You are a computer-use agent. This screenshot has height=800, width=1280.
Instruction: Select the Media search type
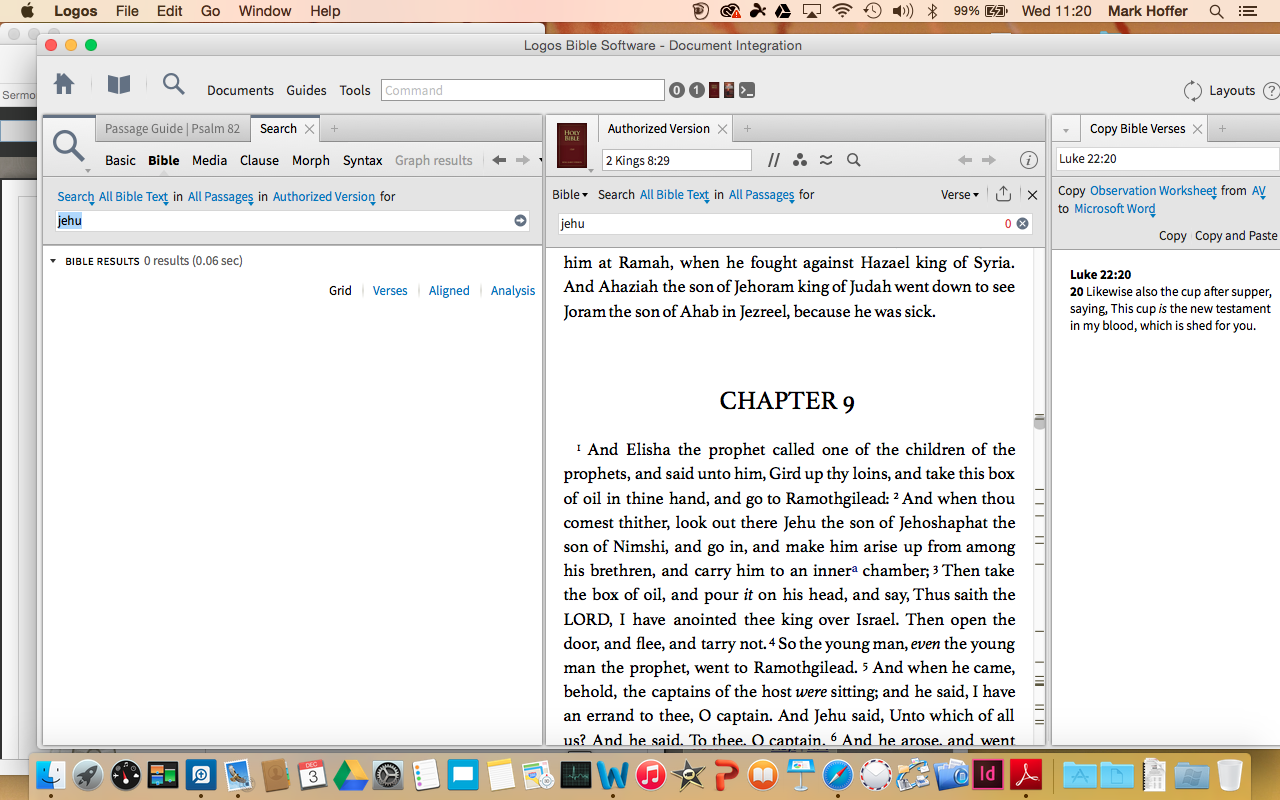tap(209, 160)
